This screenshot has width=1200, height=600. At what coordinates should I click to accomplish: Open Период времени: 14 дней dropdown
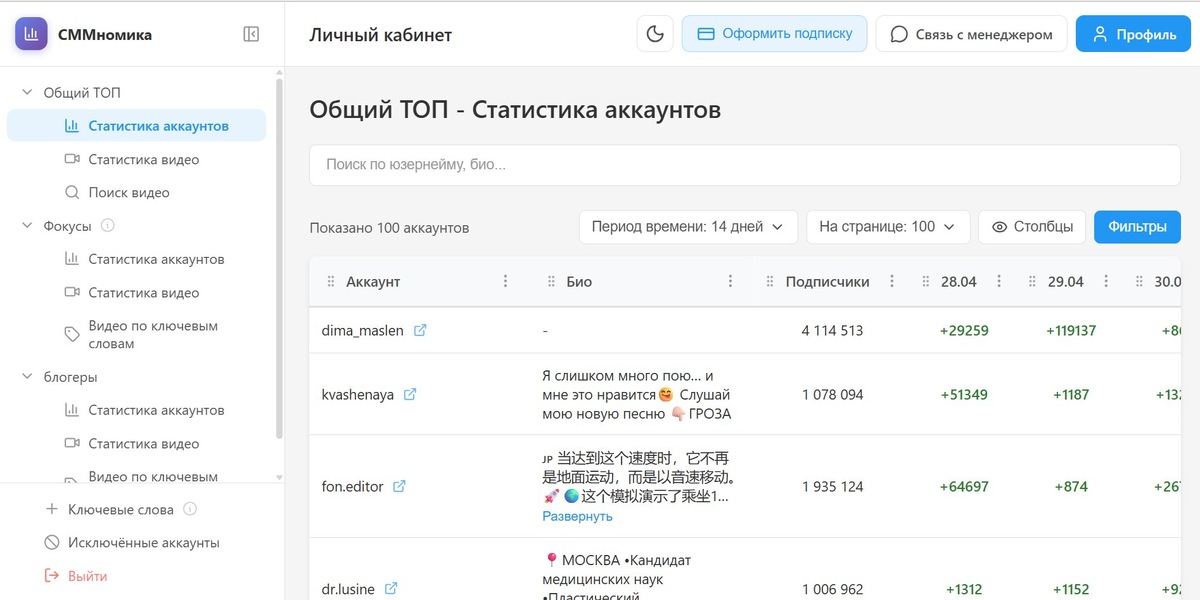click(688, 227)
